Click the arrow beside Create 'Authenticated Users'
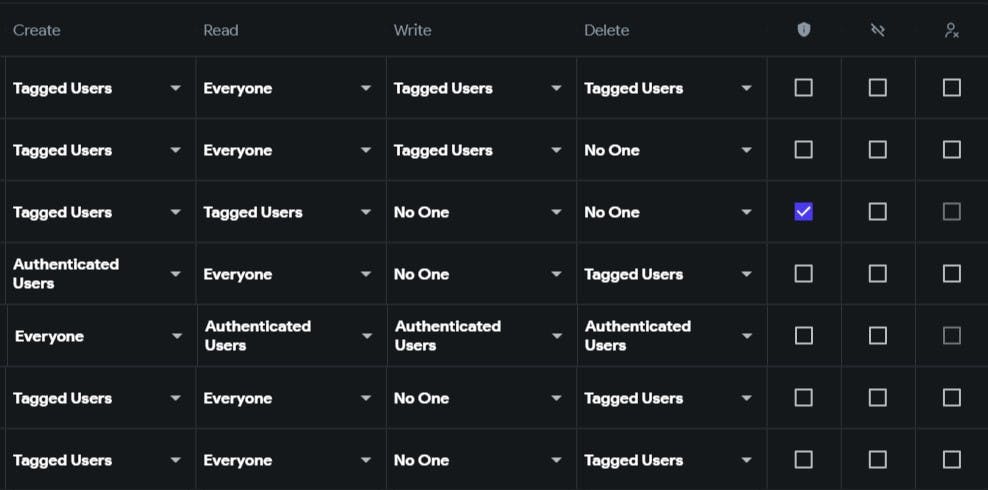Image resolution: width=988 pixels, height=490 pixels. [176, 274]
